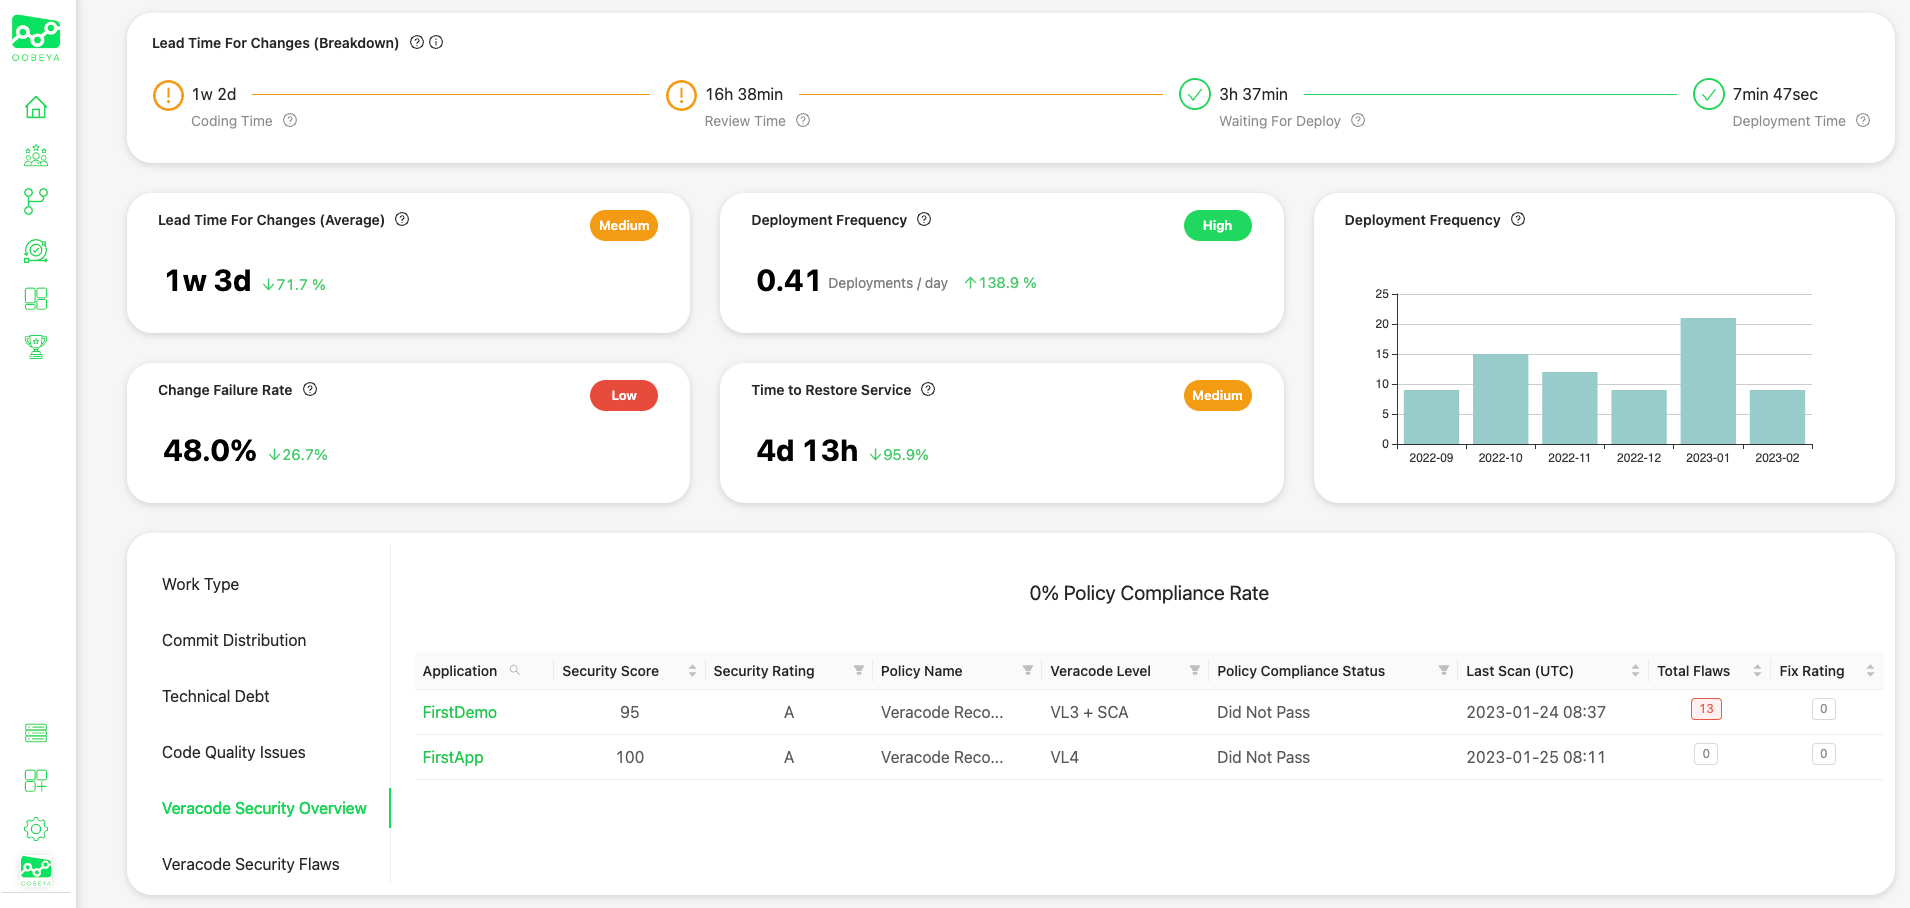1910x908 pixels.
Task: Open the dashboards grid icon in sidebar
Action: tap(36, 299)
